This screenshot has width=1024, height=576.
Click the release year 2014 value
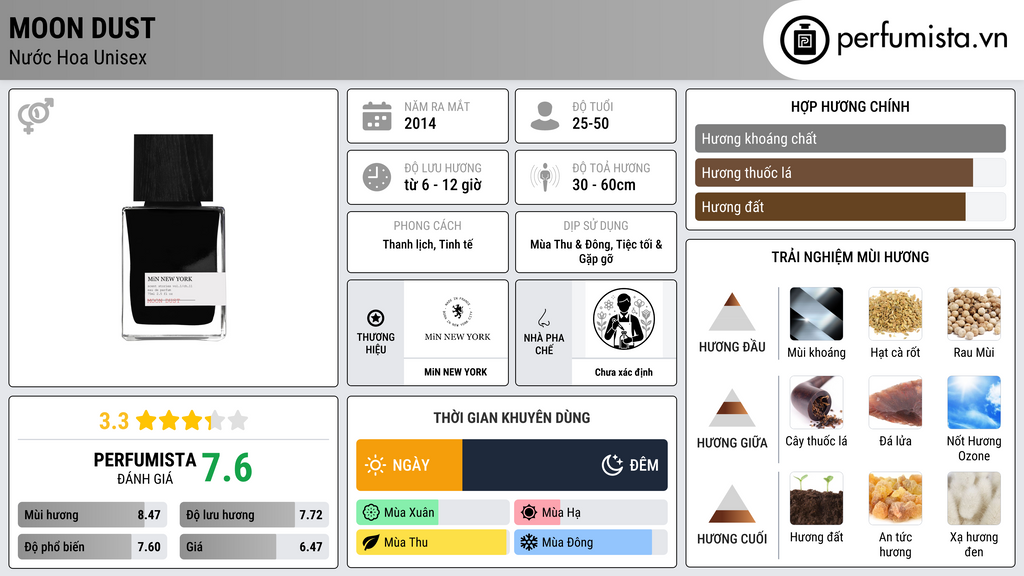(x=420, y=123)
